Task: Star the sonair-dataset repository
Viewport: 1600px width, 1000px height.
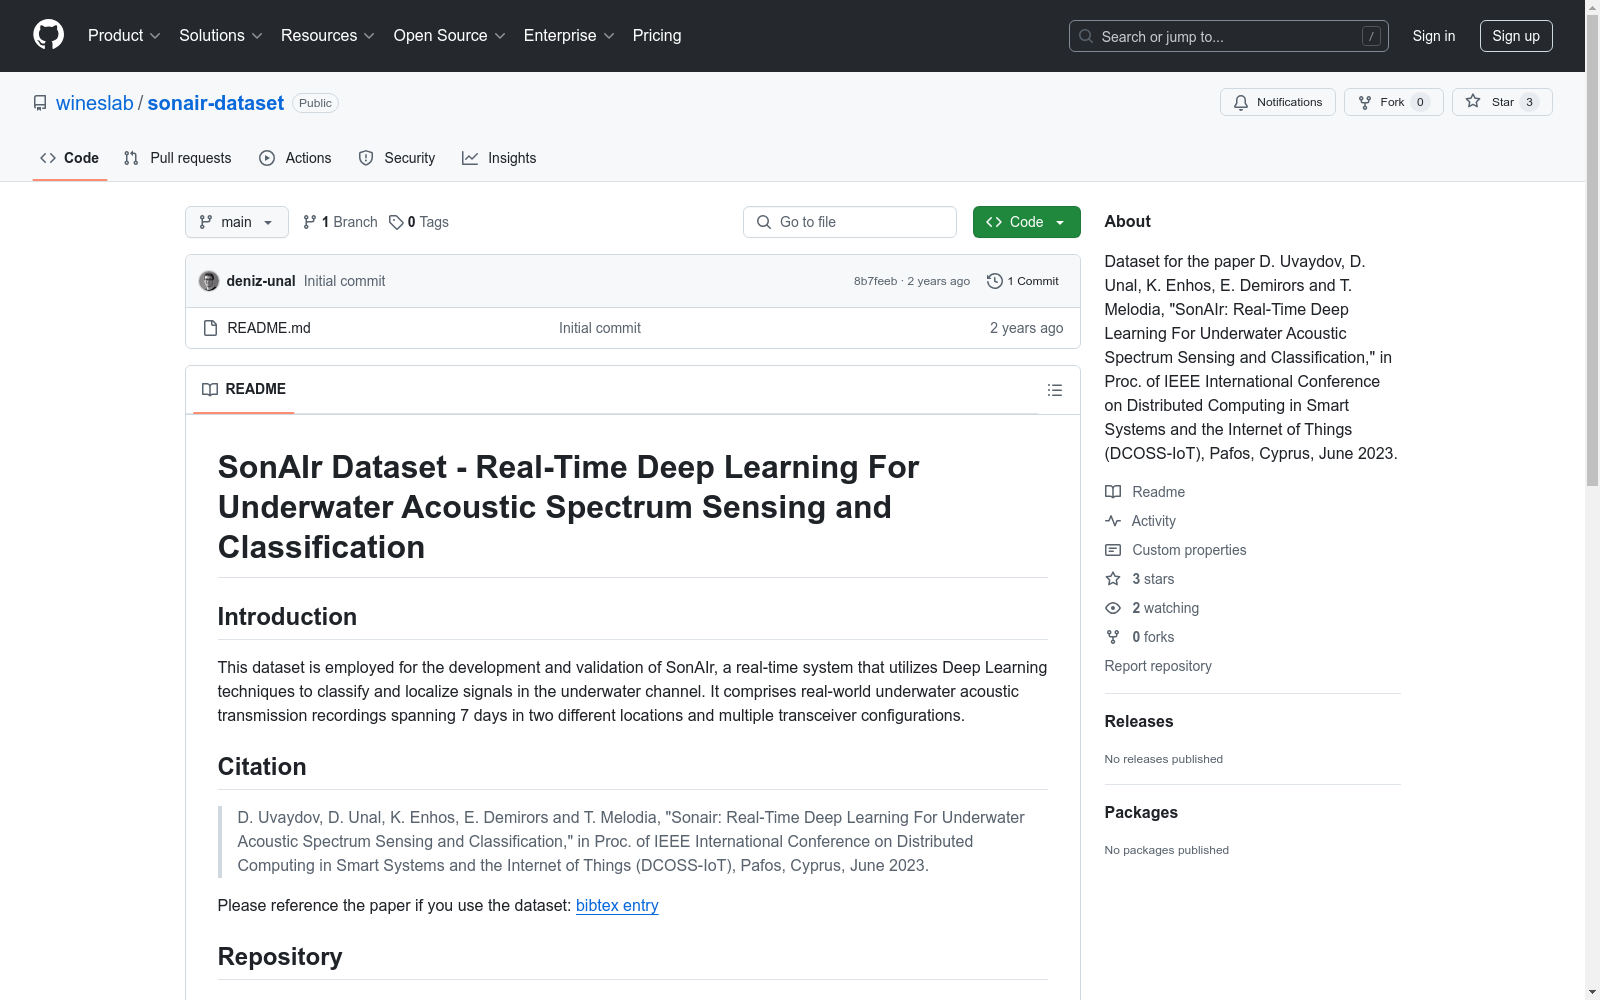Action: pyautogui.click(x=1501, y=102)
